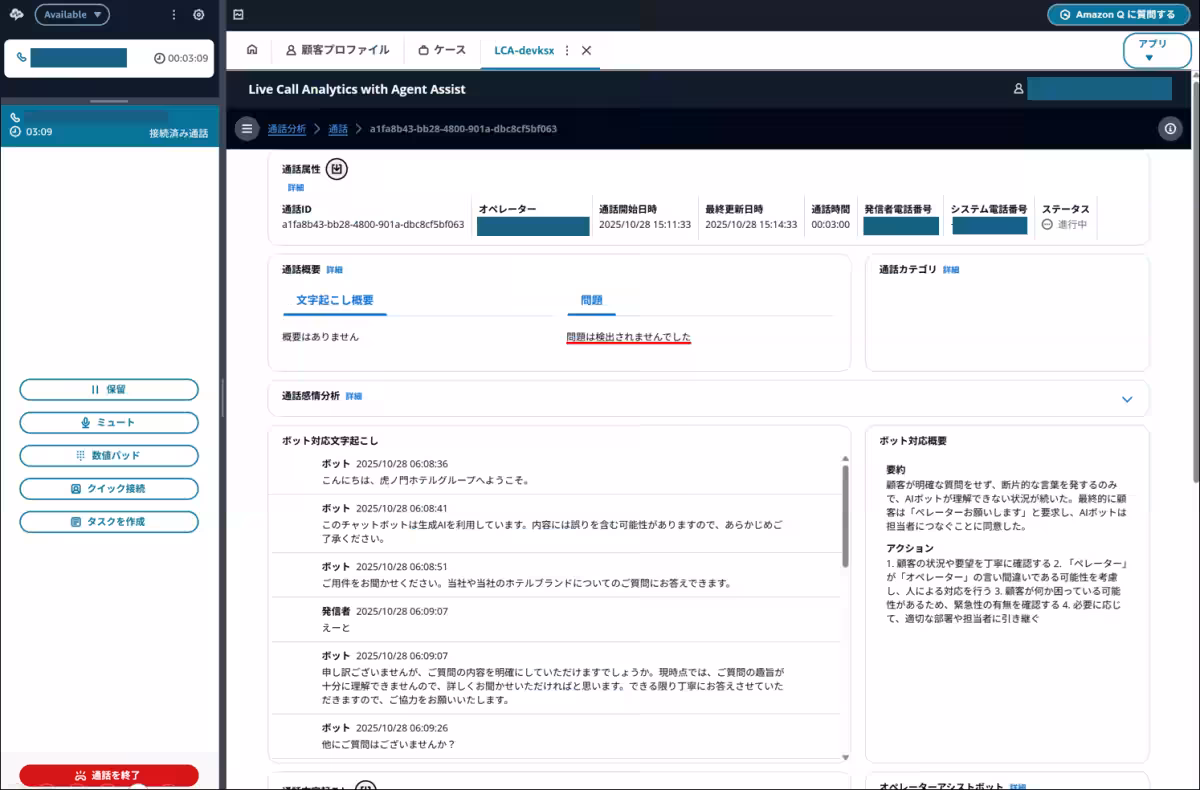Open the three-dot menu beside Available status
Image resolution: width=1200 pixels, height=790 pixels.
[x=174, y=15]
